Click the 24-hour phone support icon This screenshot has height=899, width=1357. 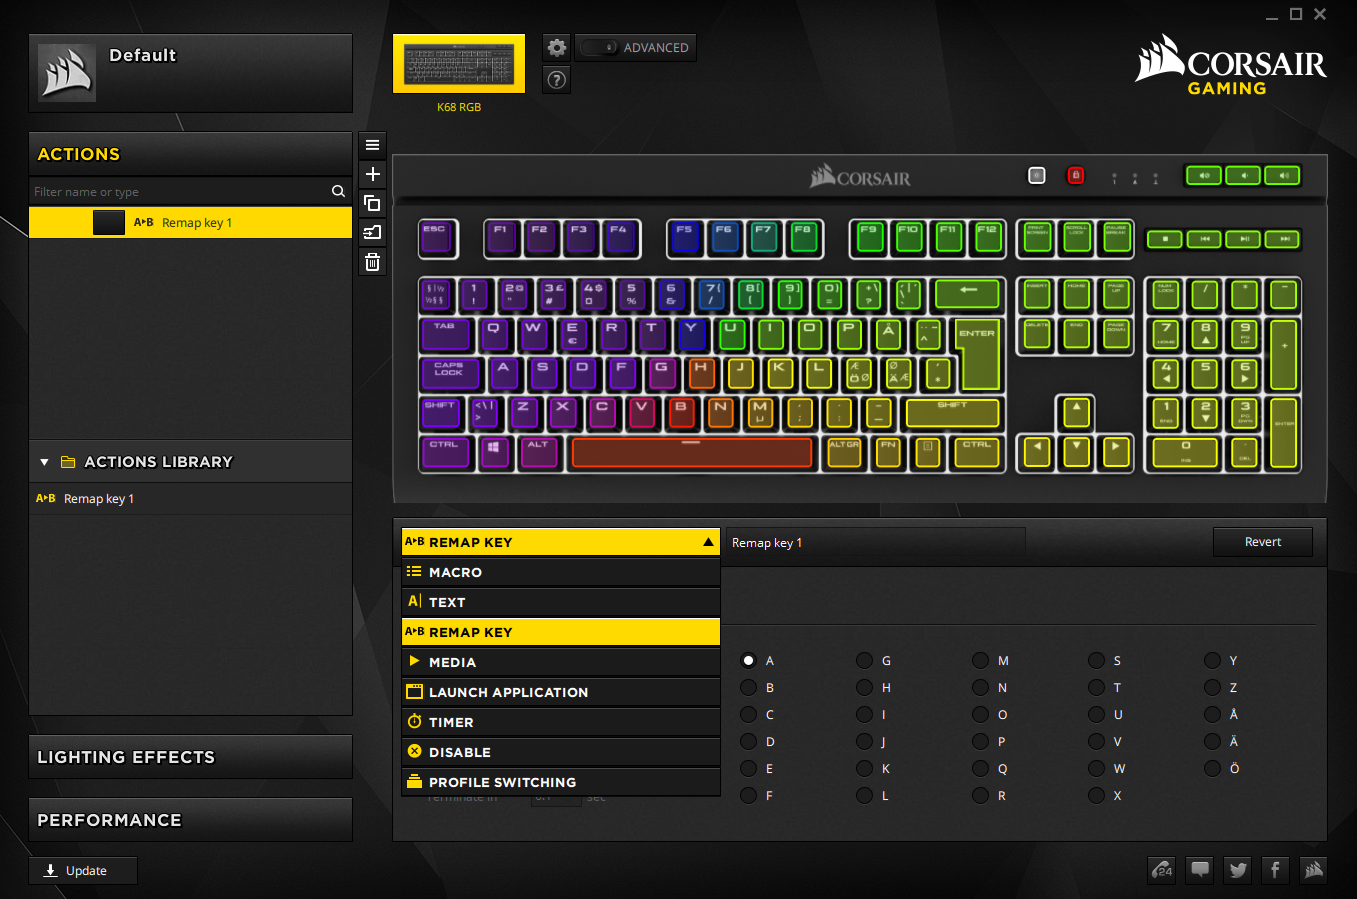1162,870
